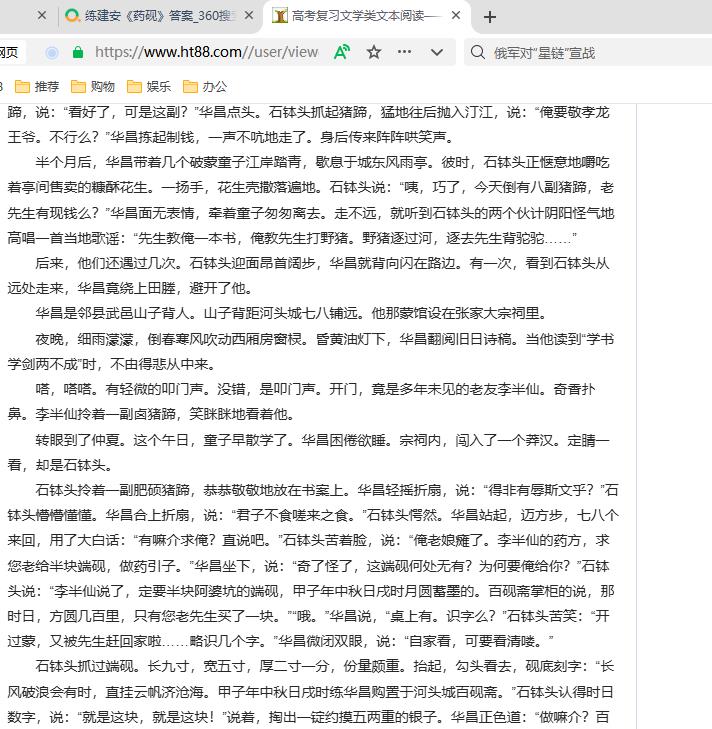
Task: Expand the address bar dropdown chevron
Action: (437, 53)
